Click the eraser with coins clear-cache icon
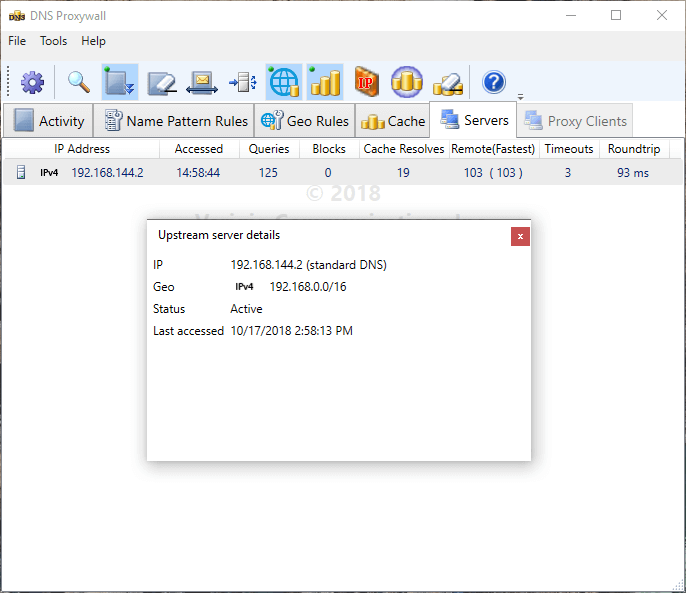686x593 pixels. [448, 83]
